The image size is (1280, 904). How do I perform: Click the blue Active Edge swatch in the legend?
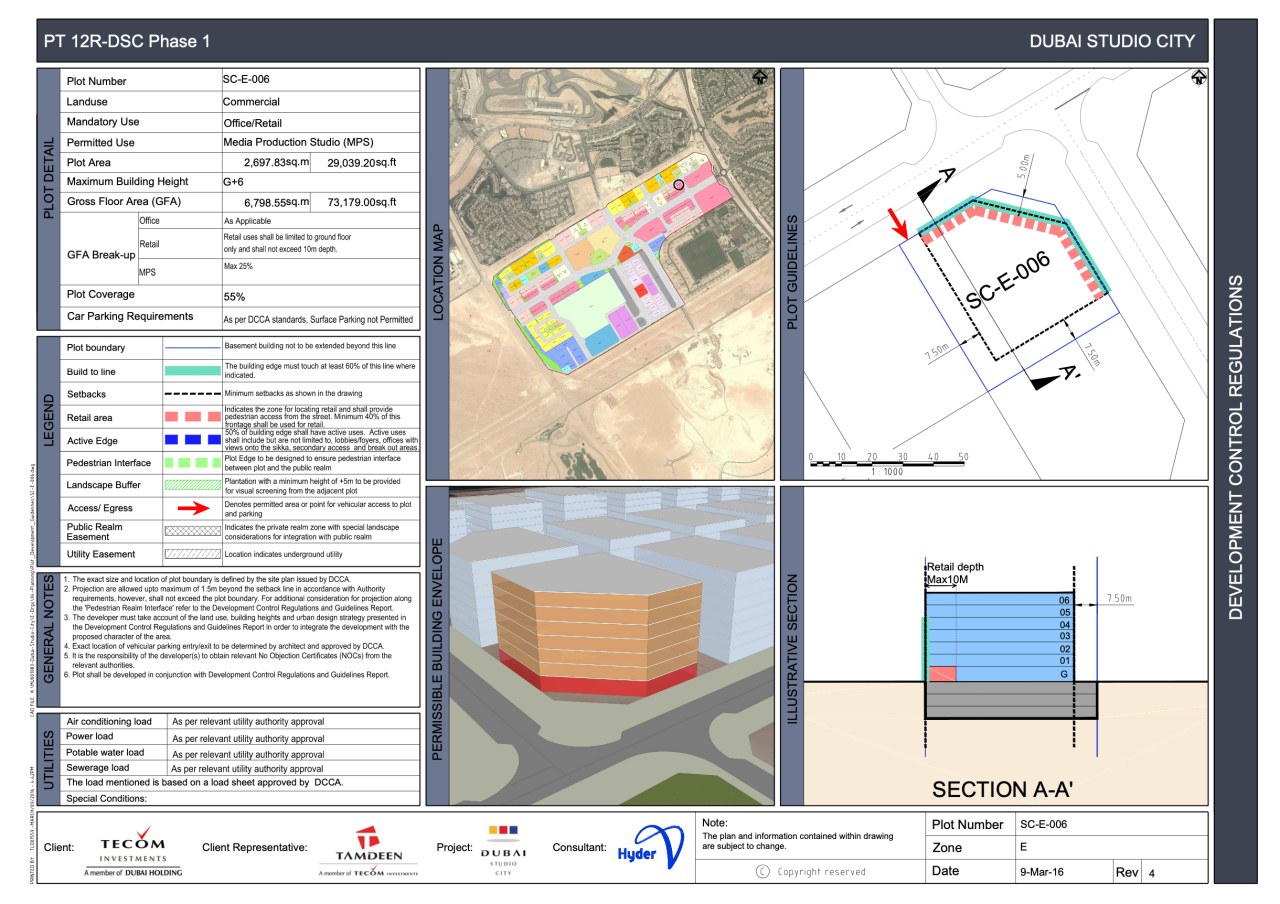coord(191,440)
